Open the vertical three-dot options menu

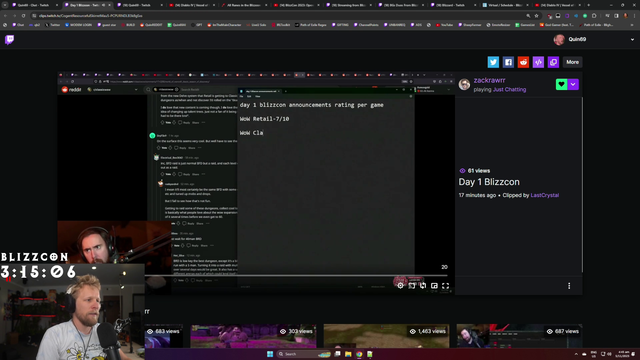[x=569, y=286]
